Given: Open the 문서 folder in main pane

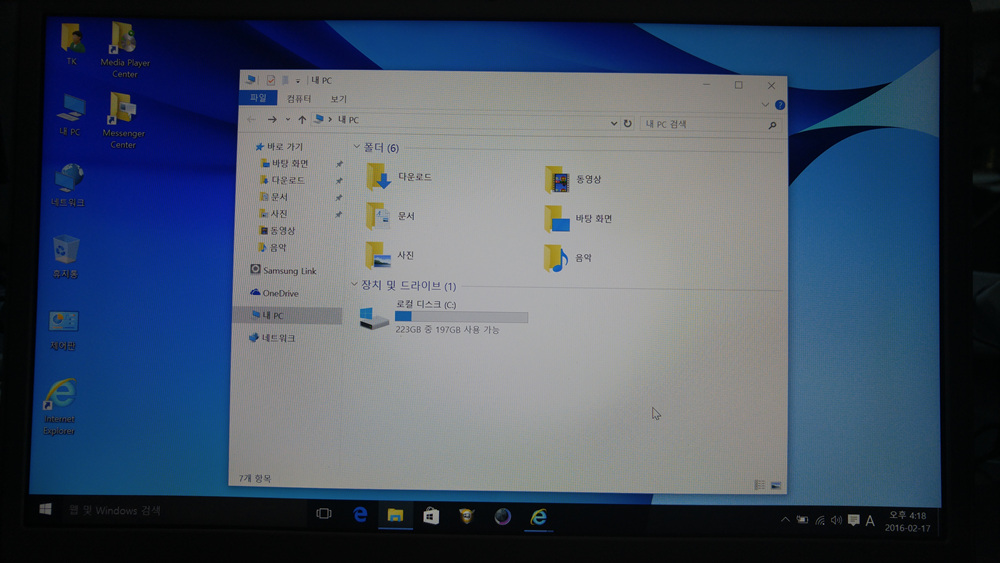Looking at the screenshot, I should click(x=390, y=216).
